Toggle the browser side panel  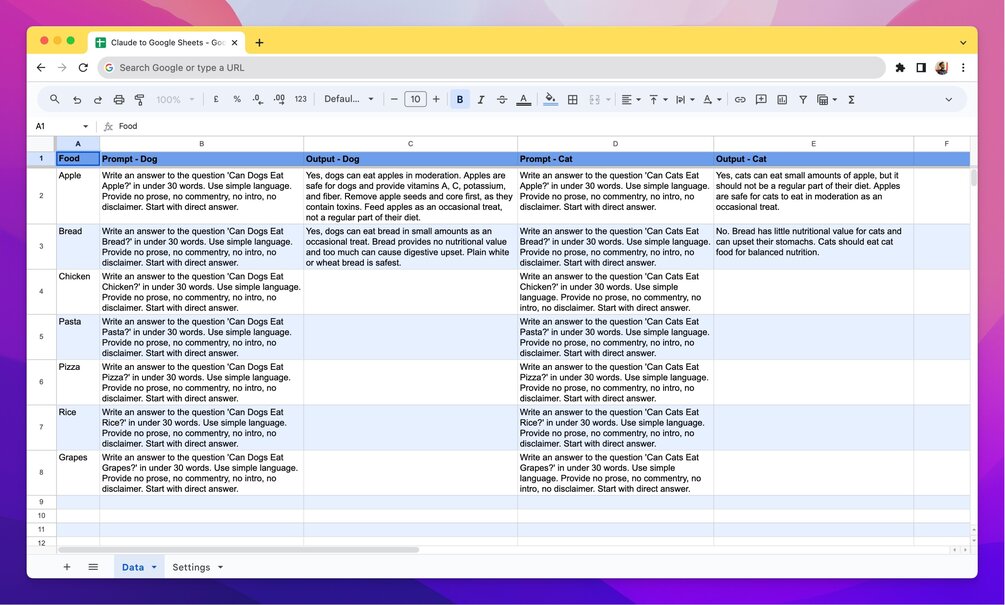tap(921, 67)
